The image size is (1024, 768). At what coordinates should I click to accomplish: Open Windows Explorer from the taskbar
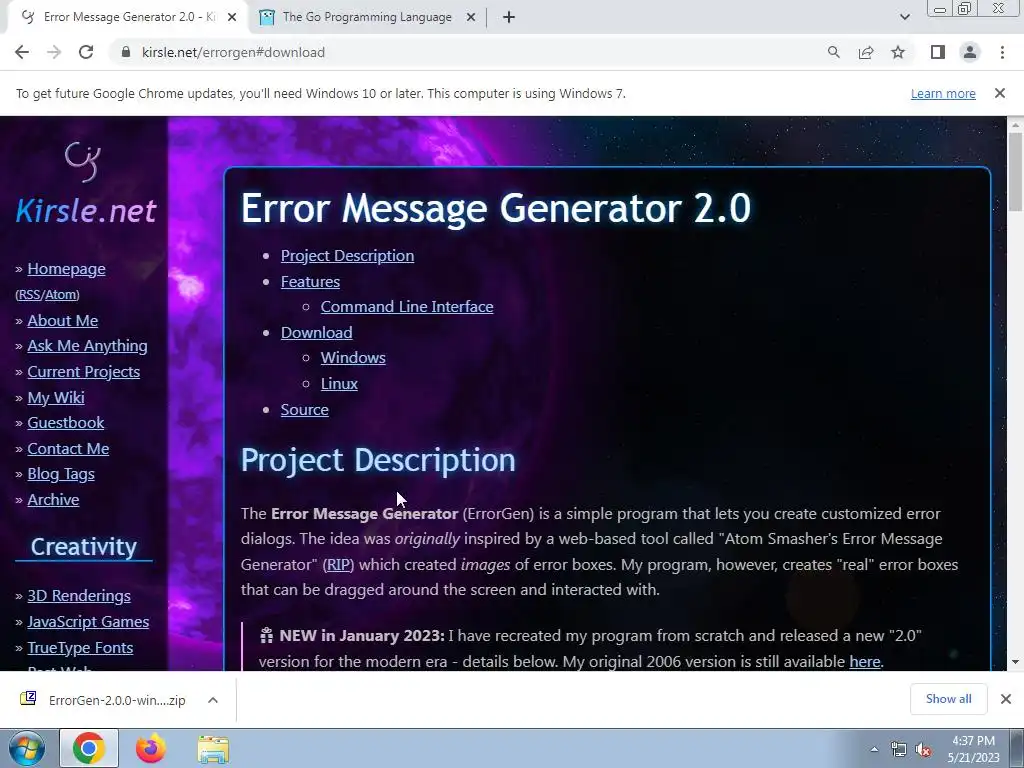213,748
